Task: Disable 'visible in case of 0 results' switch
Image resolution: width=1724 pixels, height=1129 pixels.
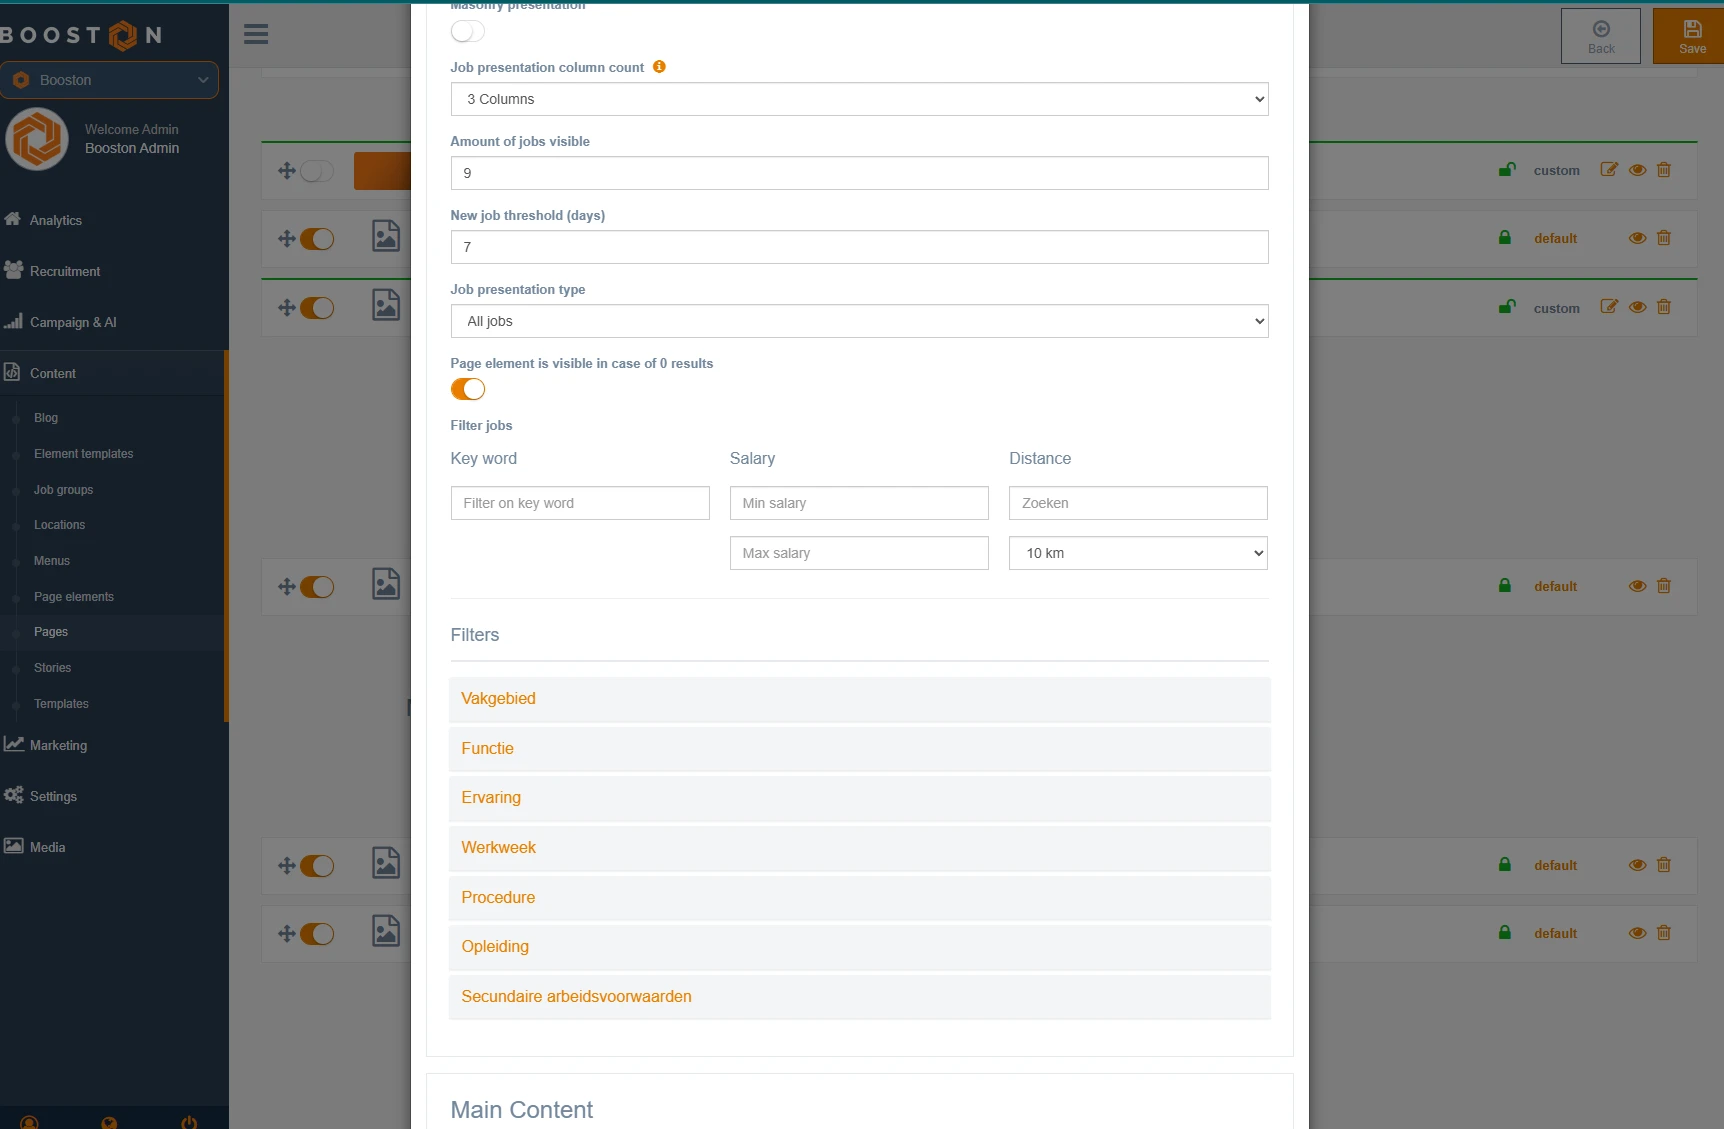Action: pos(467,389)
